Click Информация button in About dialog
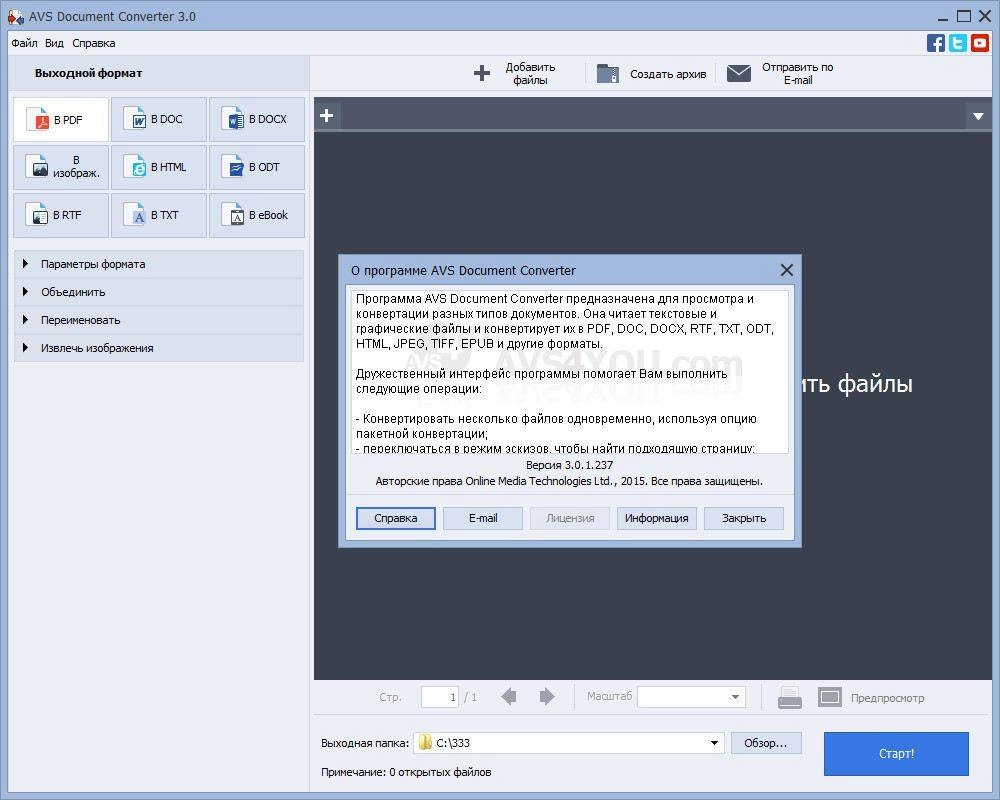Image resolution: width=1000 pixels, height=800 pixels. [x=656, y=518]
